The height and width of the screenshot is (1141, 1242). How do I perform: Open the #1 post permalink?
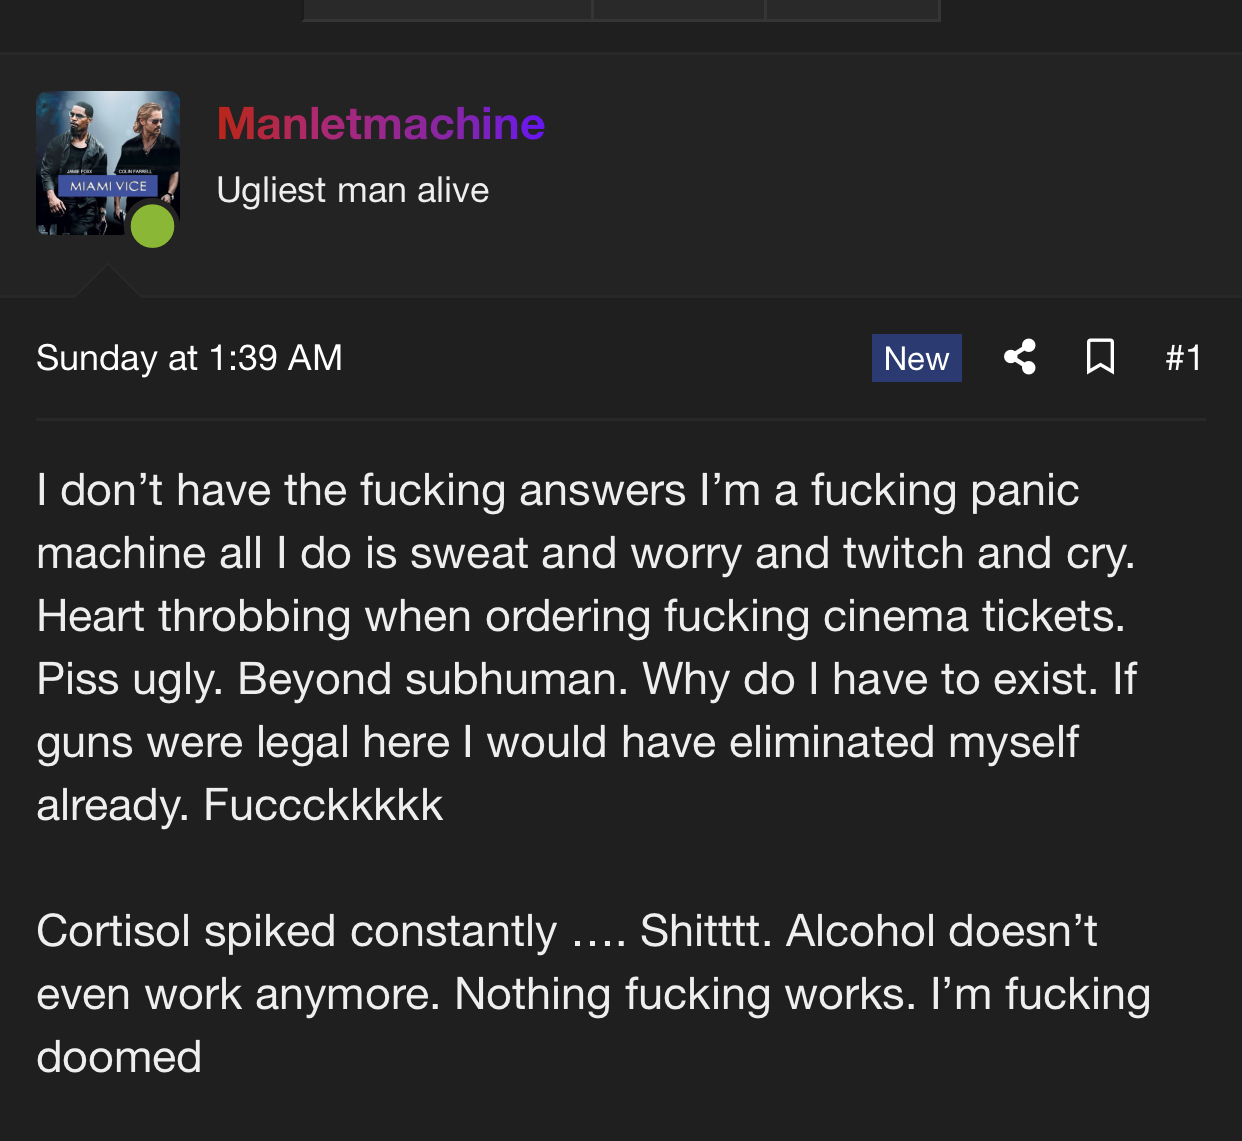[x=1183, y=358]
